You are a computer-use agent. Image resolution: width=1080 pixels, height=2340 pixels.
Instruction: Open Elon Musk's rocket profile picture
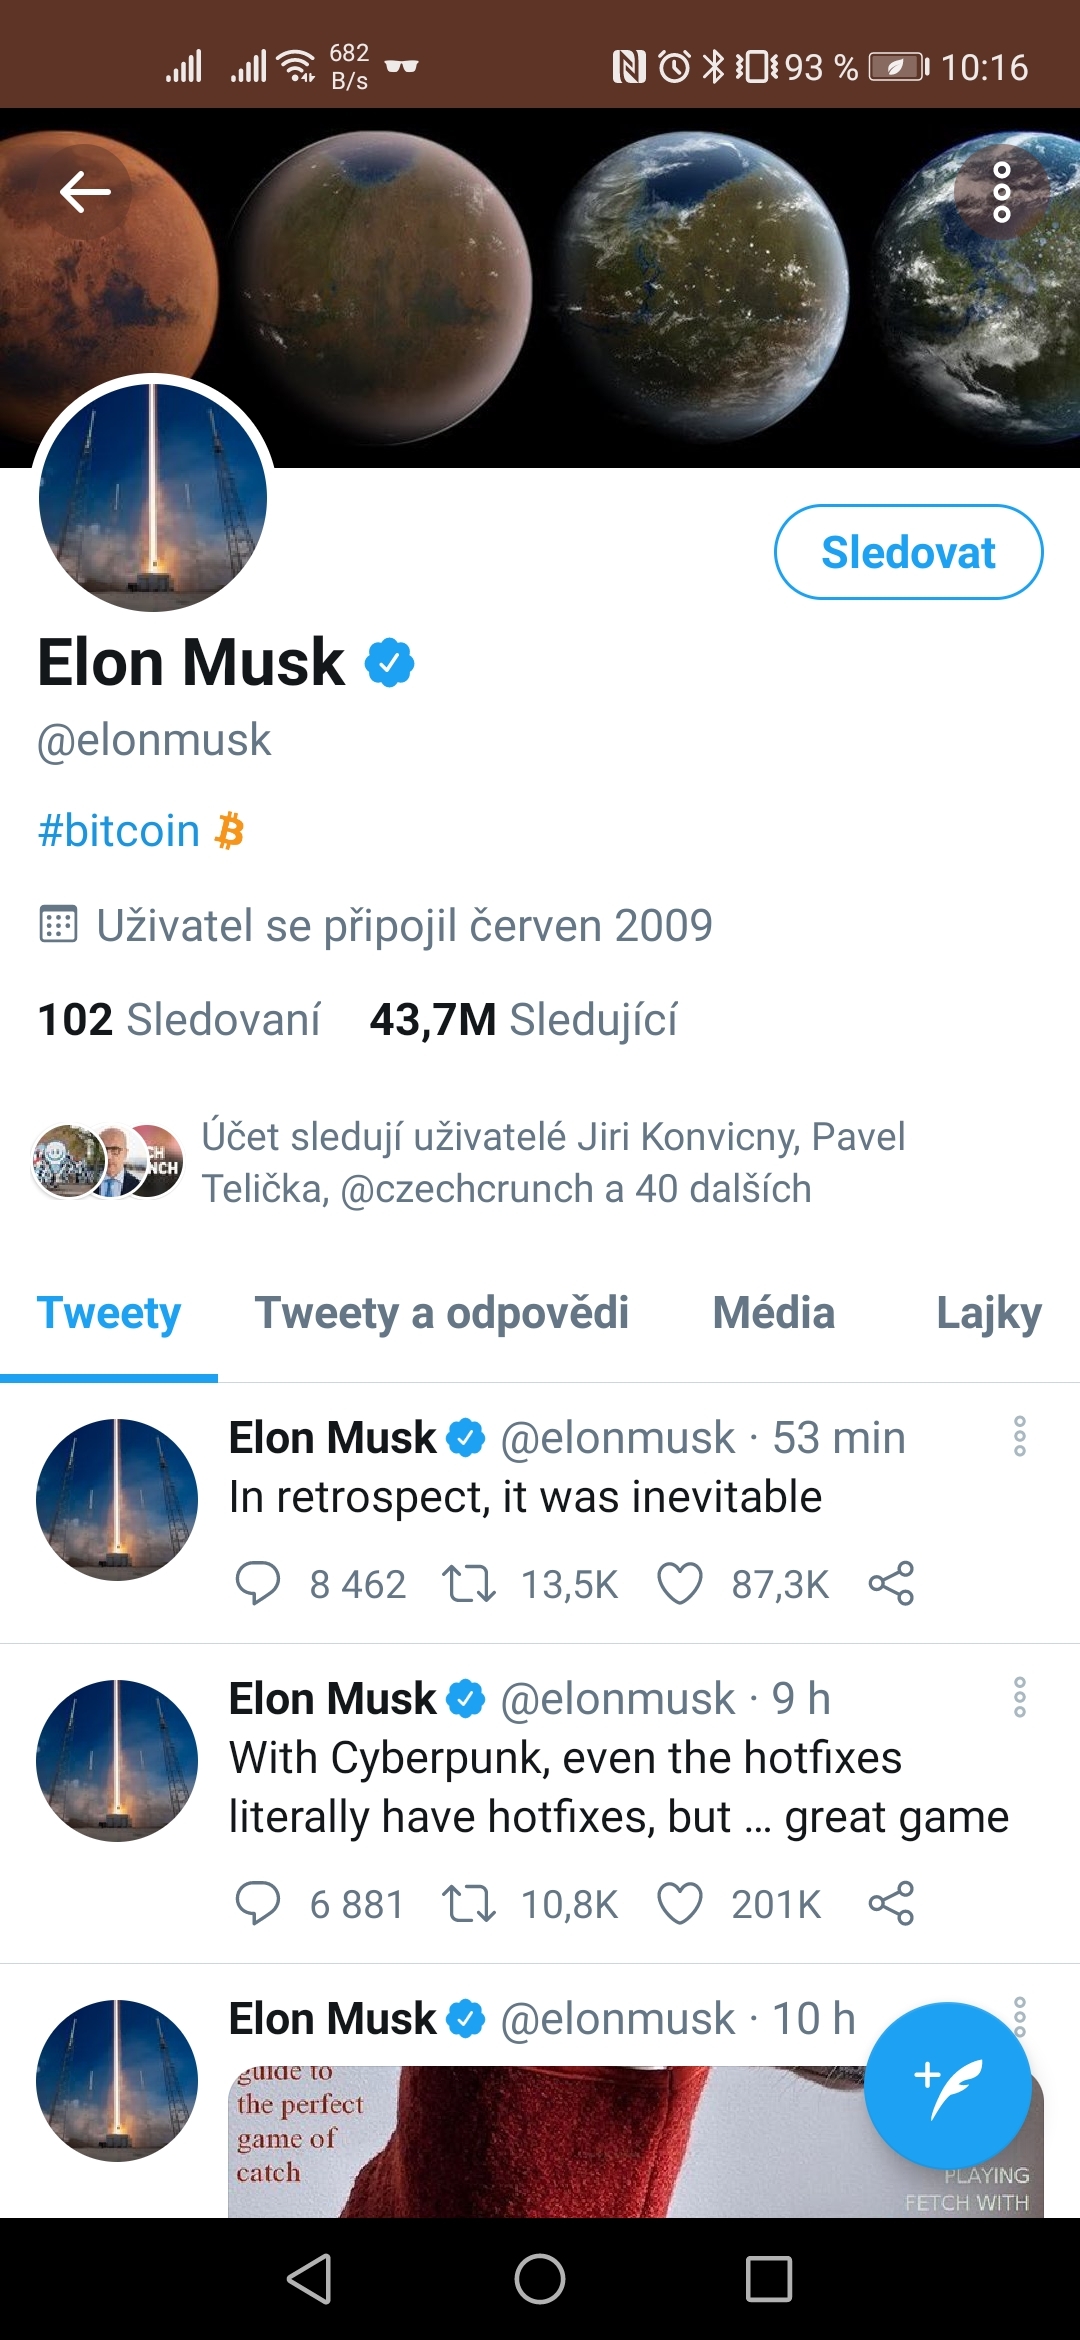[153, 497]
